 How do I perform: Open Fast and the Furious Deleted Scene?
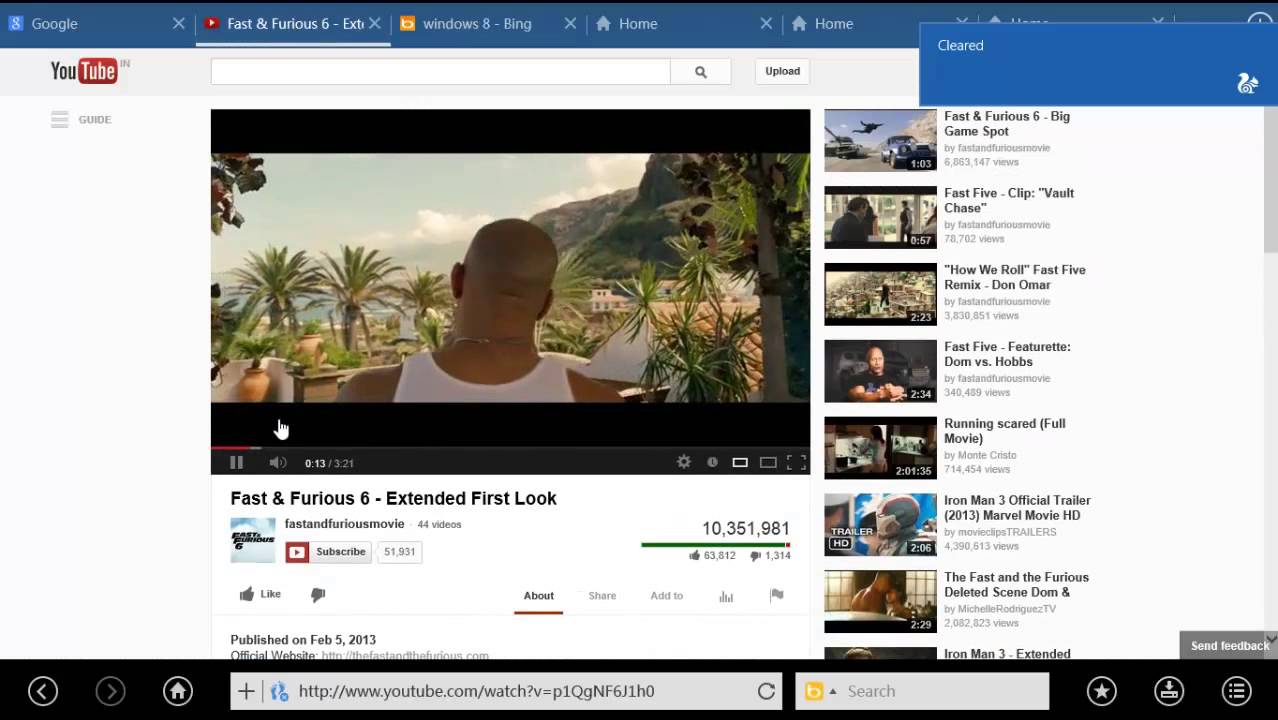tap(1016, 585)
